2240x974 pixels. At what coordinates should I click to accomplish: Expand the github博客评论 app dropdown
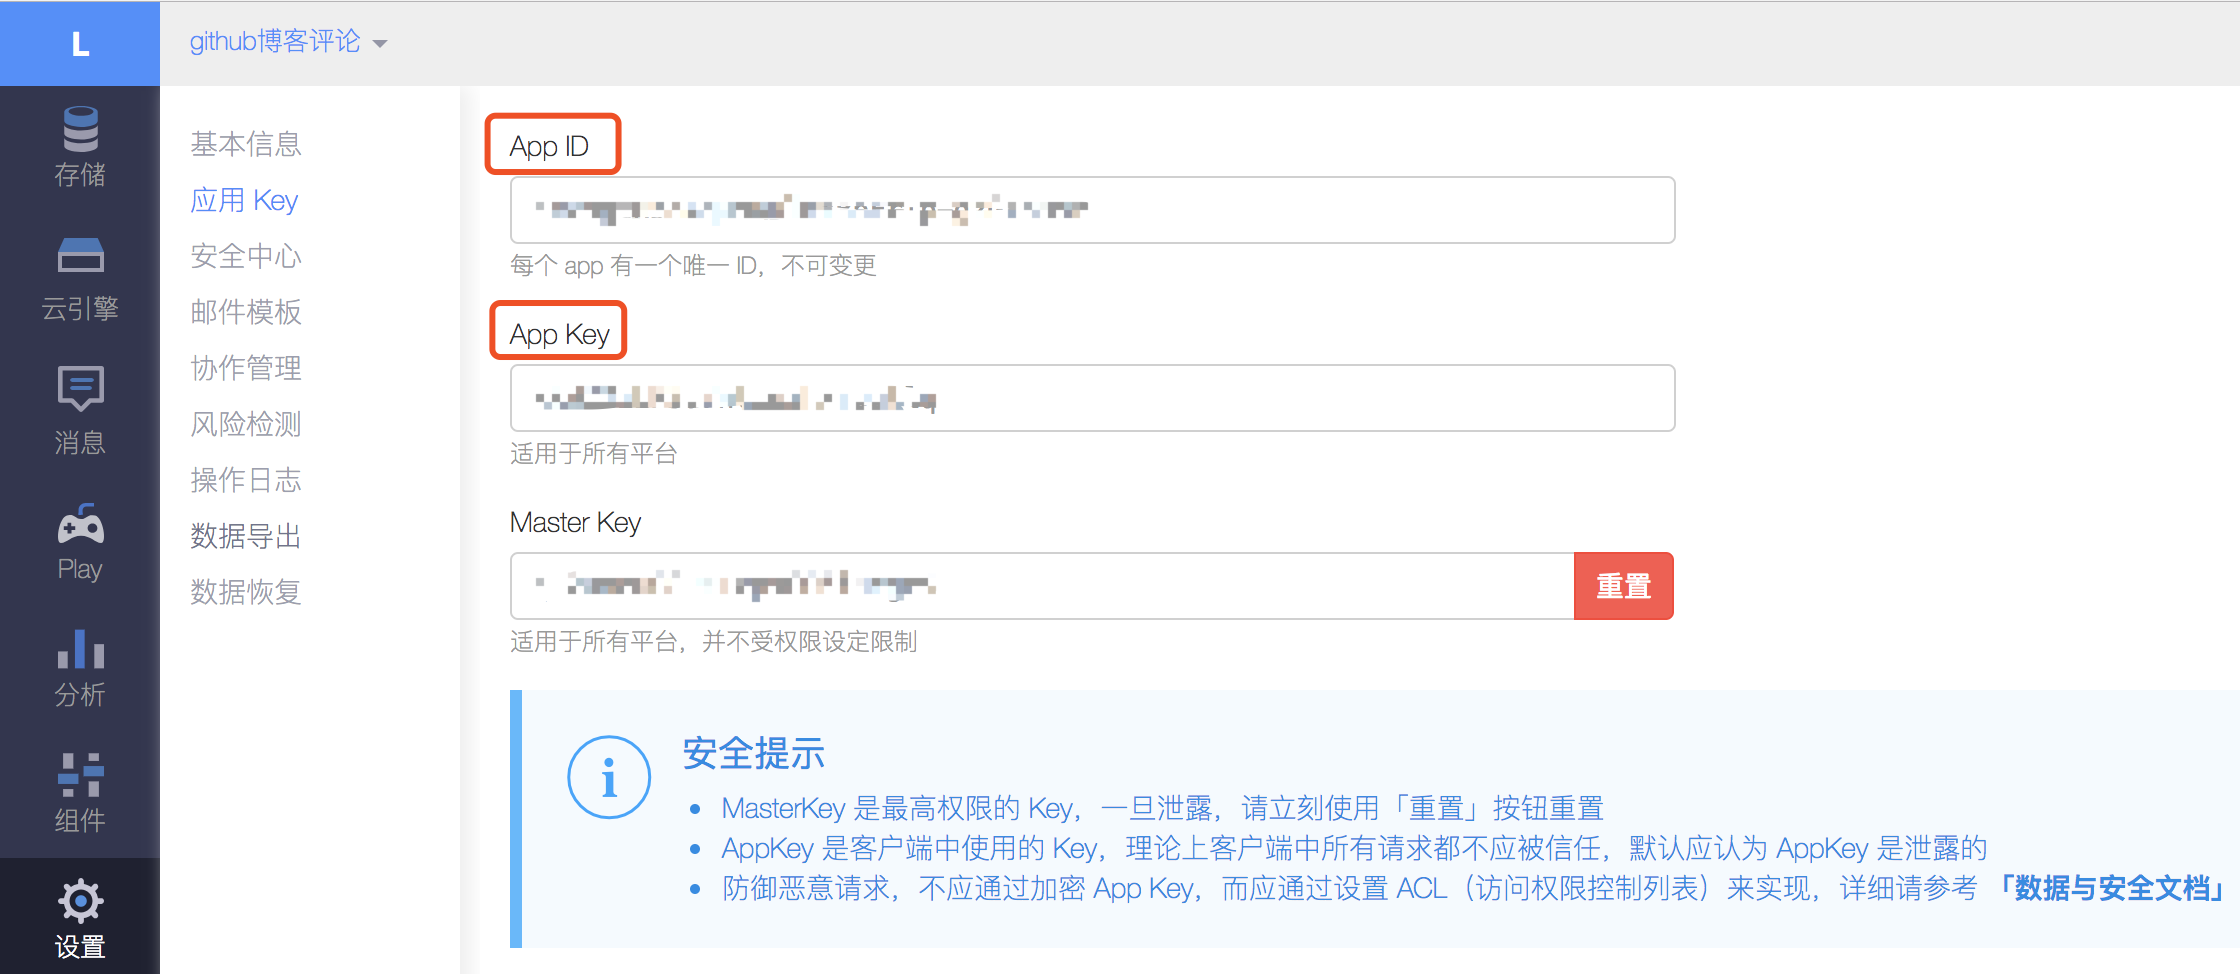[x=288, y=42]
